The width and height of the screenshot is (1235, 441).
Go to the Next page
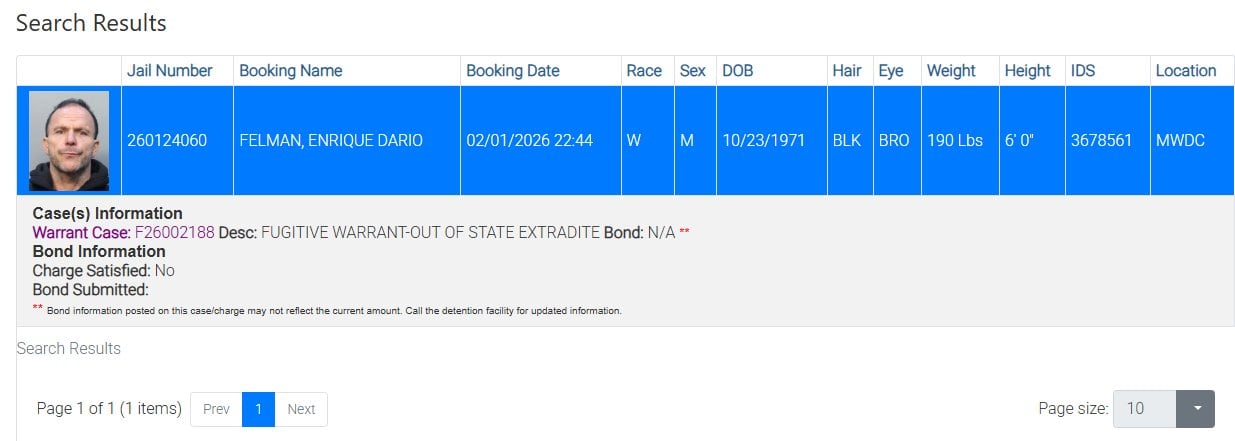pos(301,409)
